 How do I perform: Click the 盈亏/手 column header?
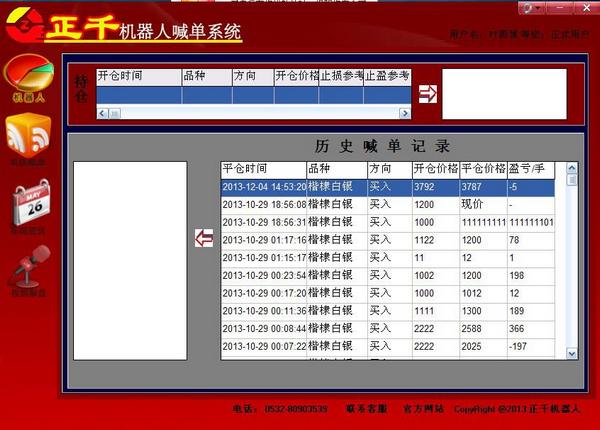coord(531,170)
